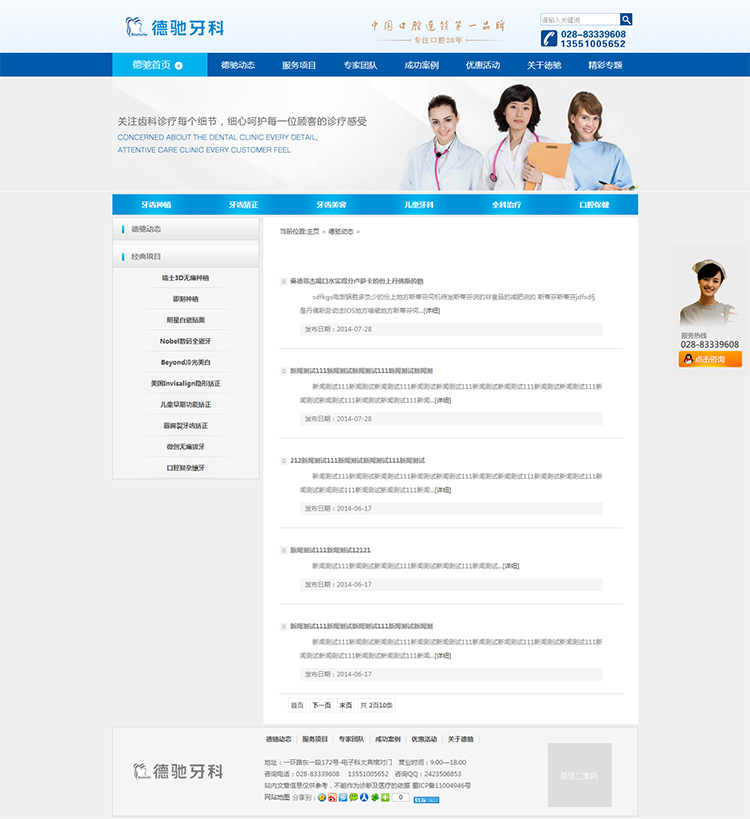Screen dimensions: 750x819
Task: Go to 下一页 in pagination
Action: coord(321,705)
